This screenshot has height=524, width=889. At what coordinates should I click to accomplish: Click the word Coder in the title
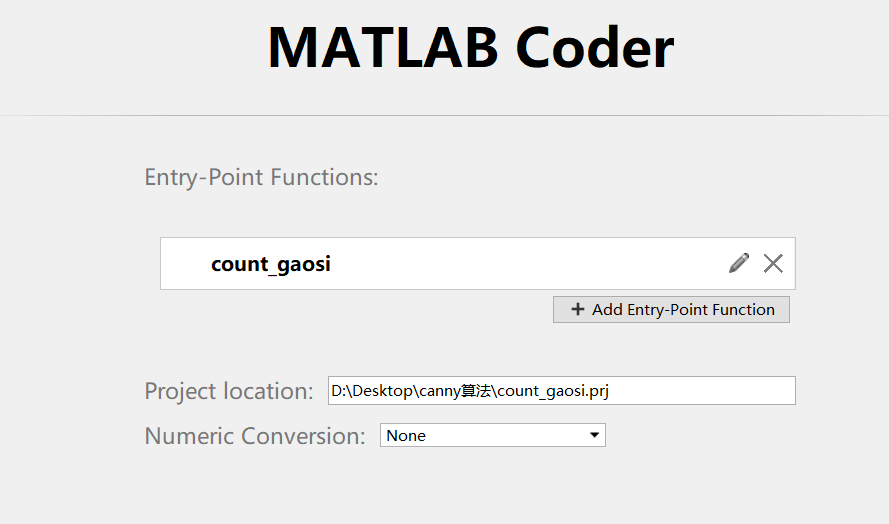pos(595,48)
